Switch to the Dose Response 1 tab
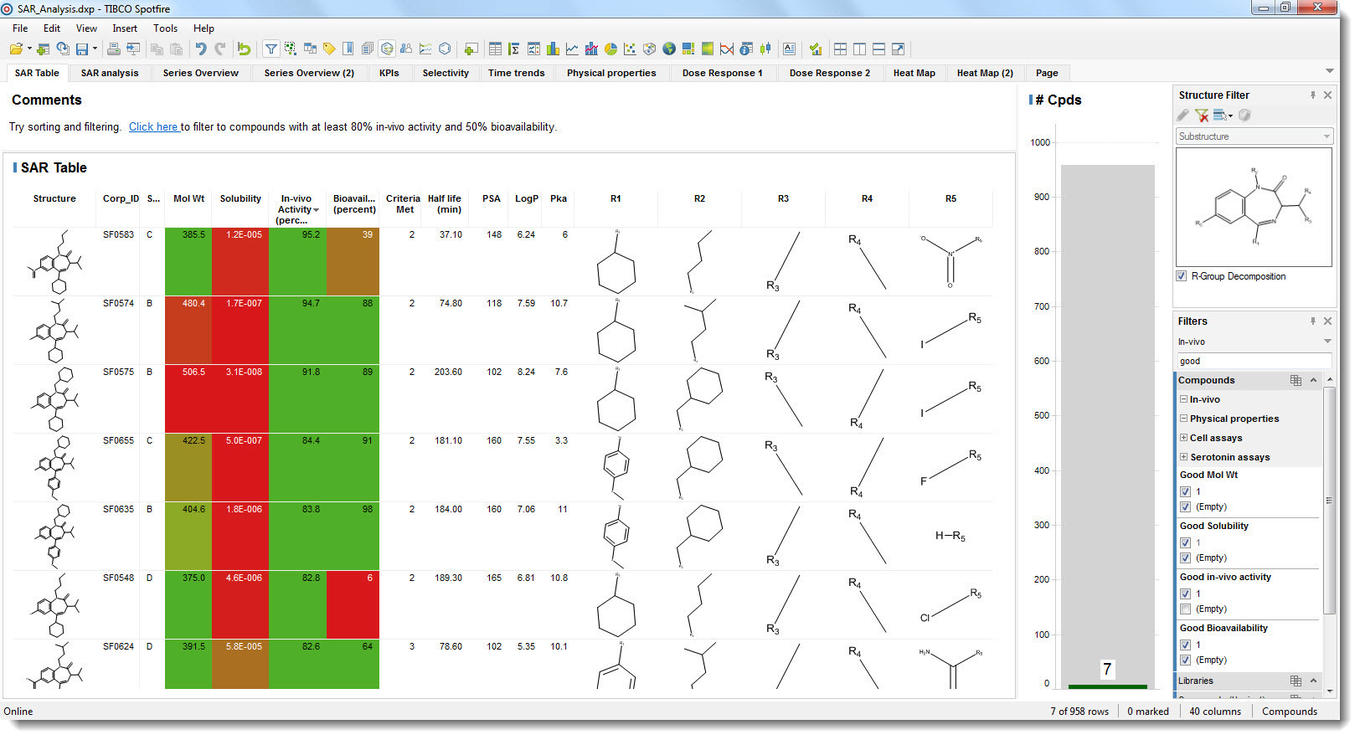This screenshot has height=740, width=1360. tap(722, 73)
